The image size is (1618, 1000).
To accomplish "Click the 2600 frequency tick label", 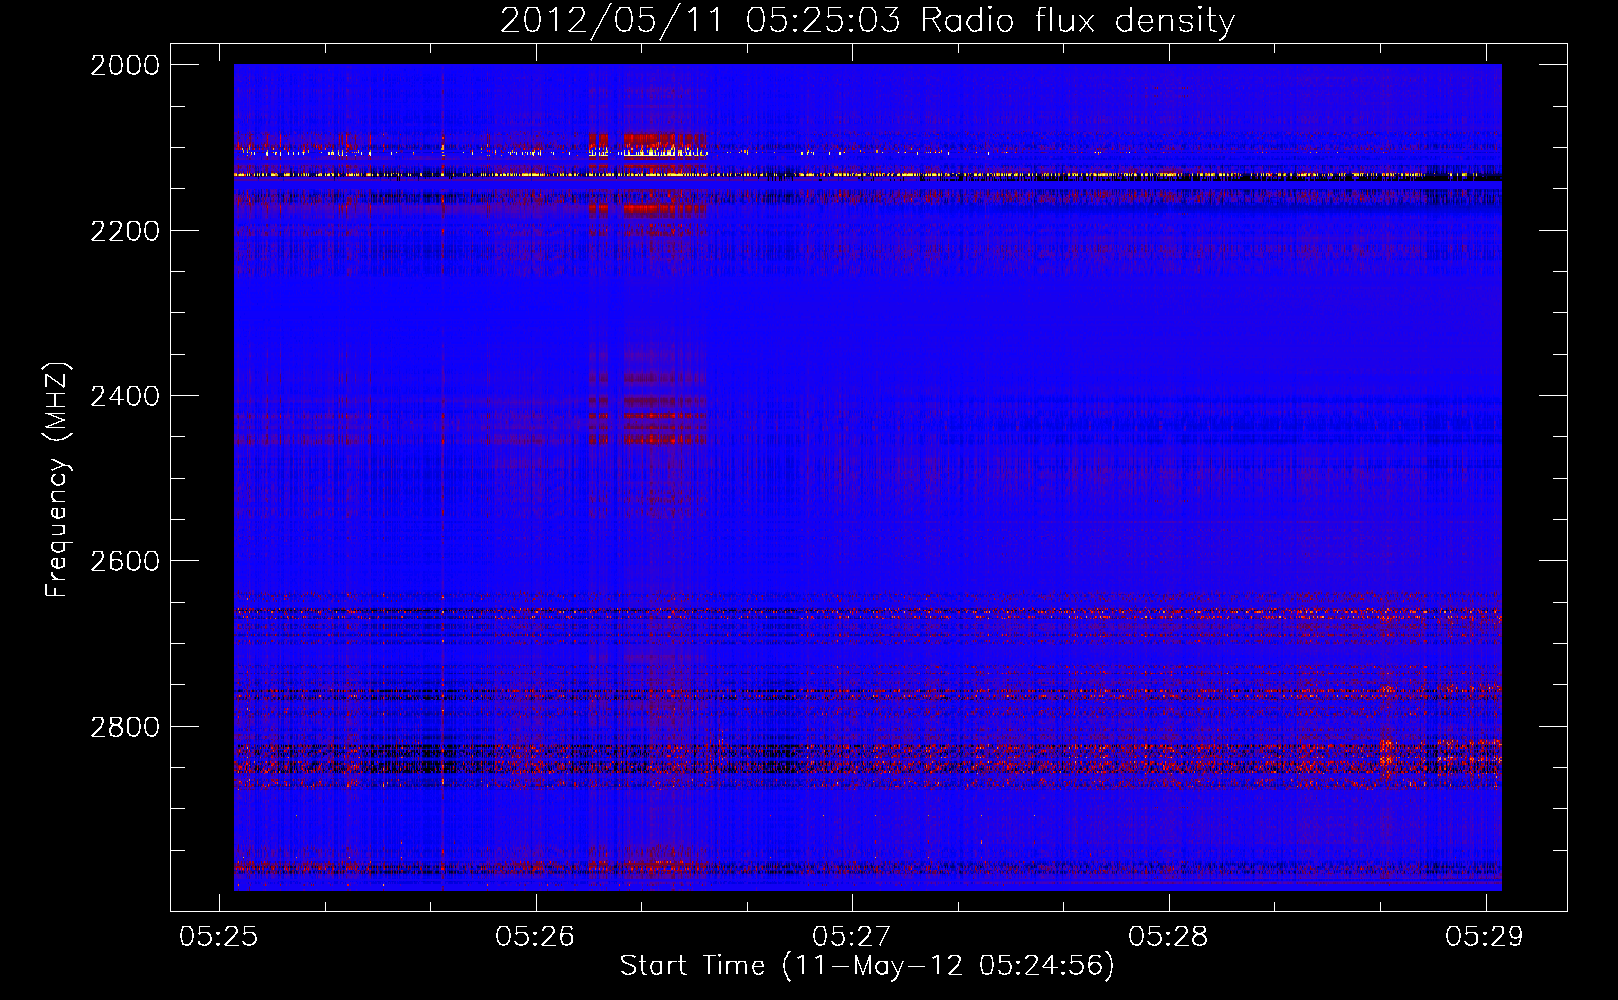I will pyautogui.click(x=125, y=561).
